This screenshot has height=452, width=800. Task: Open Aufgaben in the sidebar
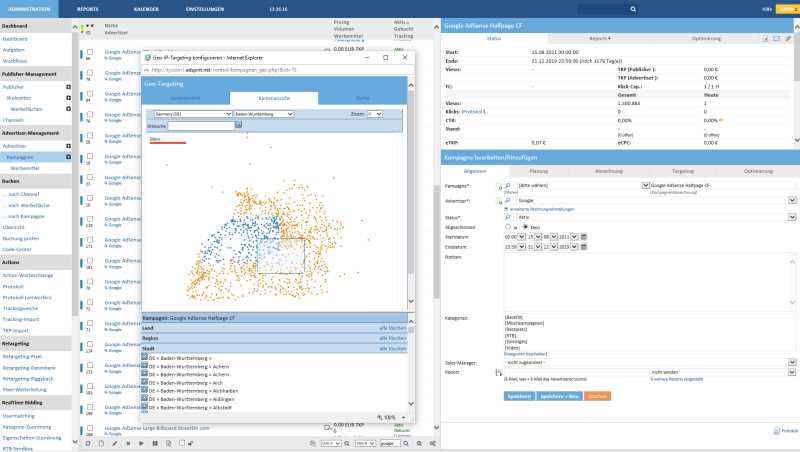click(13, 50)
